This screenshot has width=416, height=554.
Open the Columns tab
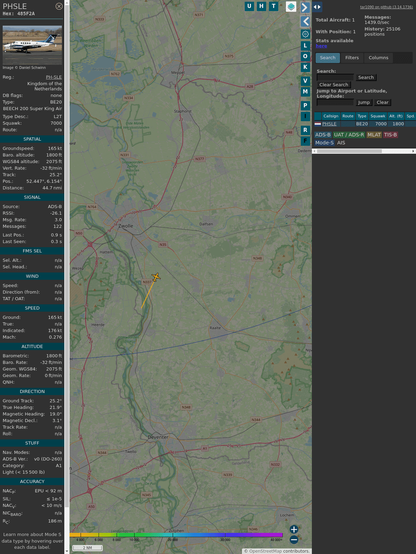click(x=378, y=58)
